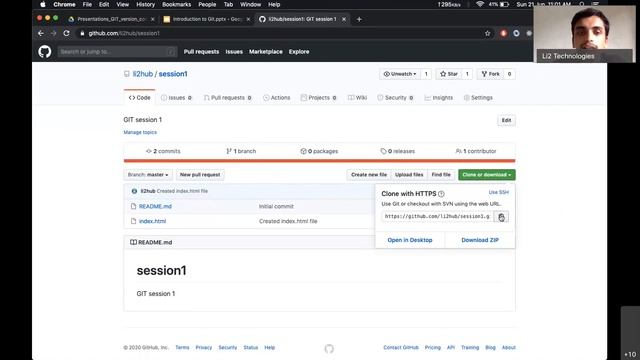
Task: Click the GitHub logo home icon
Action: point(44,52)
